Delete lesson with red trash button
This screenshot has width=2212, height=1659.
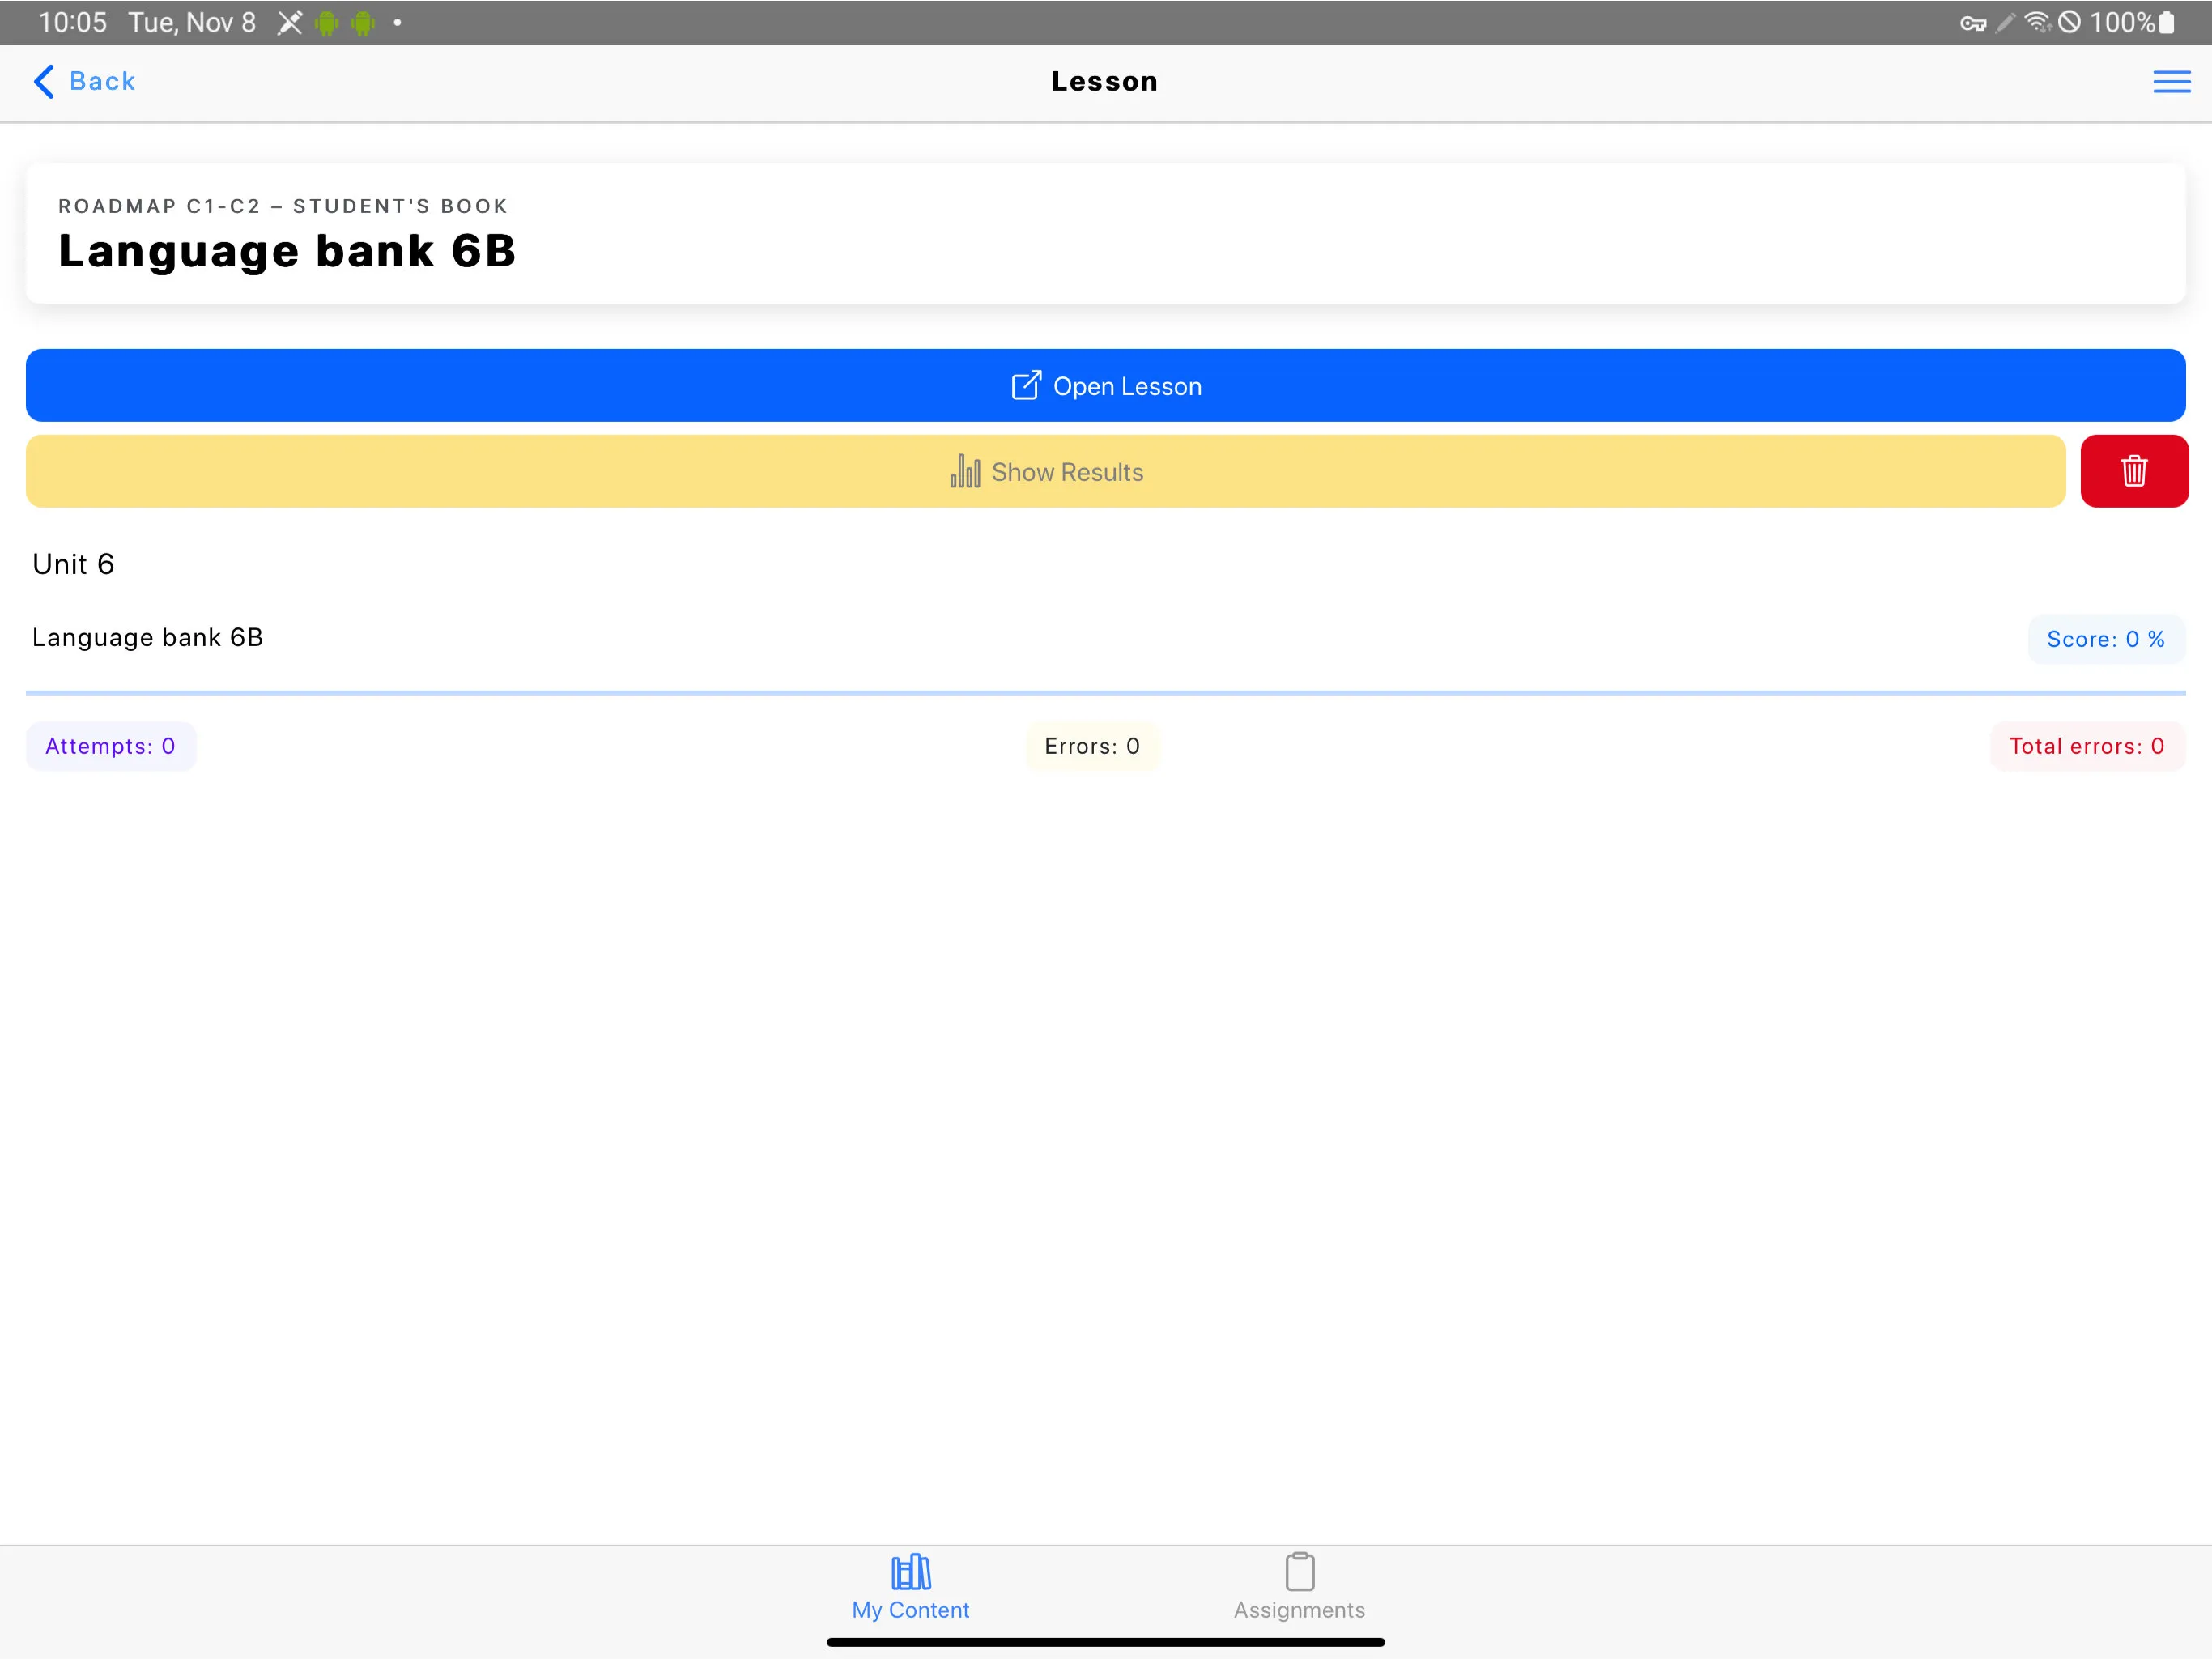2134,471
